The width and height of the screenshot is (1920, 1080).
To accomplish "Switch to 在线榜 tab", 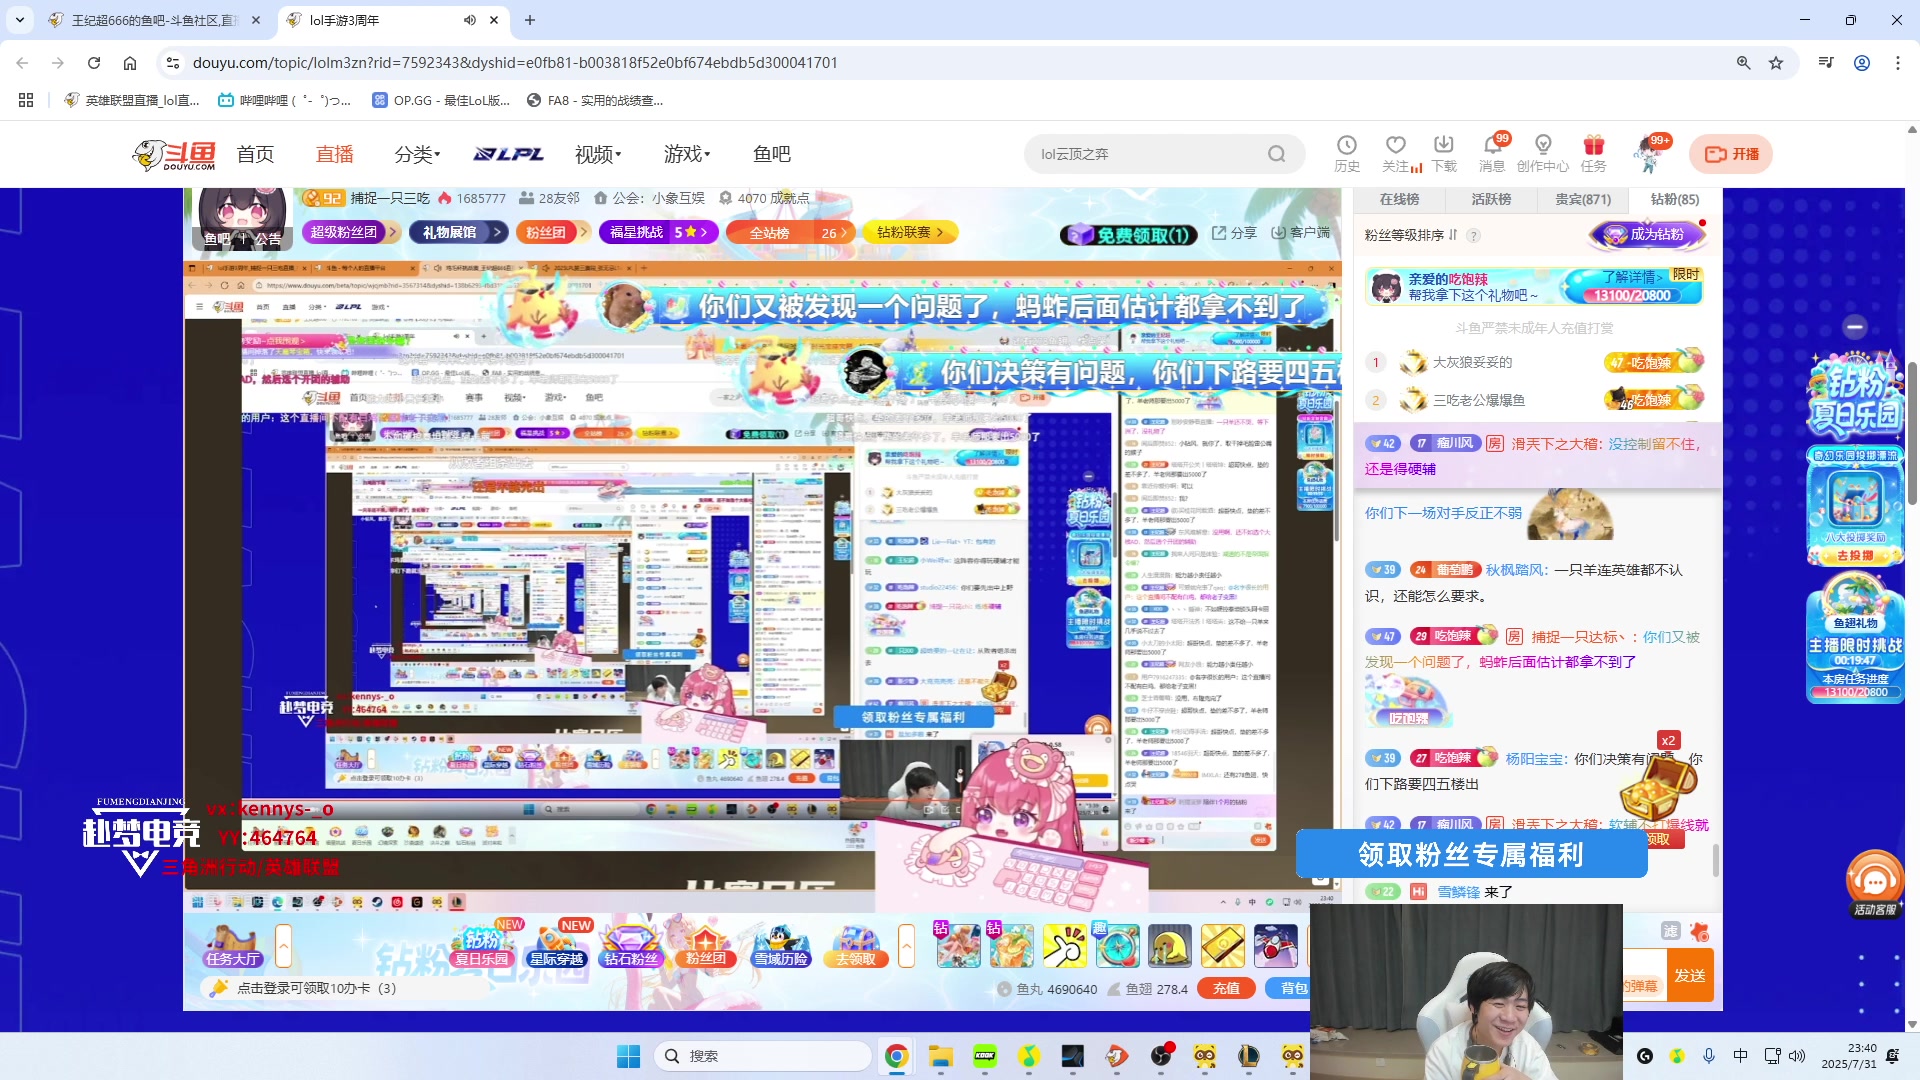I will (x=1400, y=199).
